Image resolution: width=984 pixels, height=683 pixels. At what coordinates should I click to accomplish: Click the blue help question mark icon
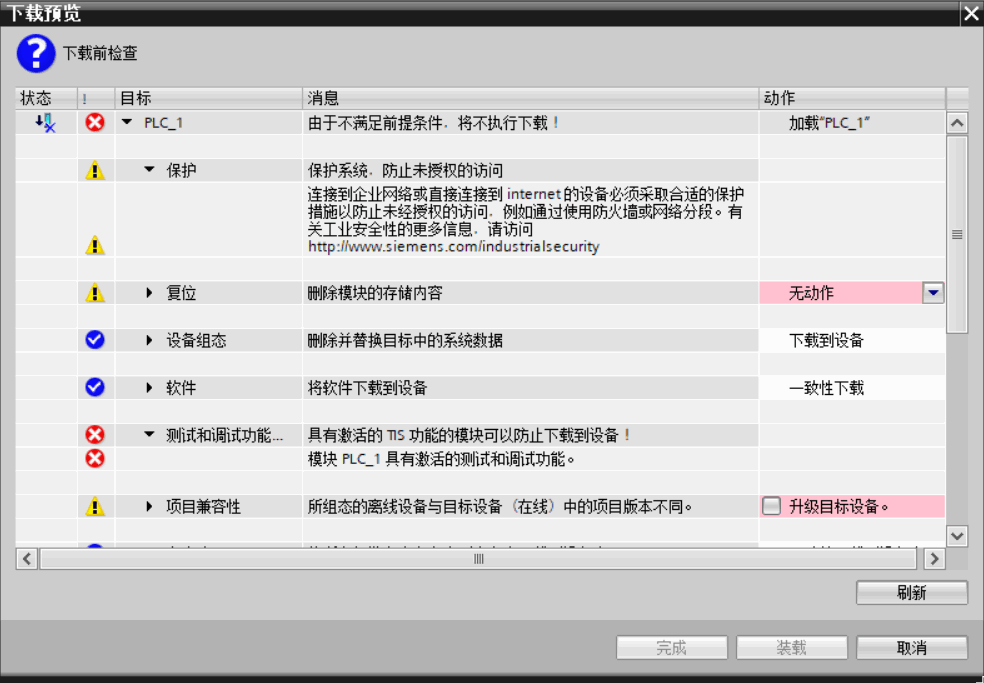pos(34,53)
